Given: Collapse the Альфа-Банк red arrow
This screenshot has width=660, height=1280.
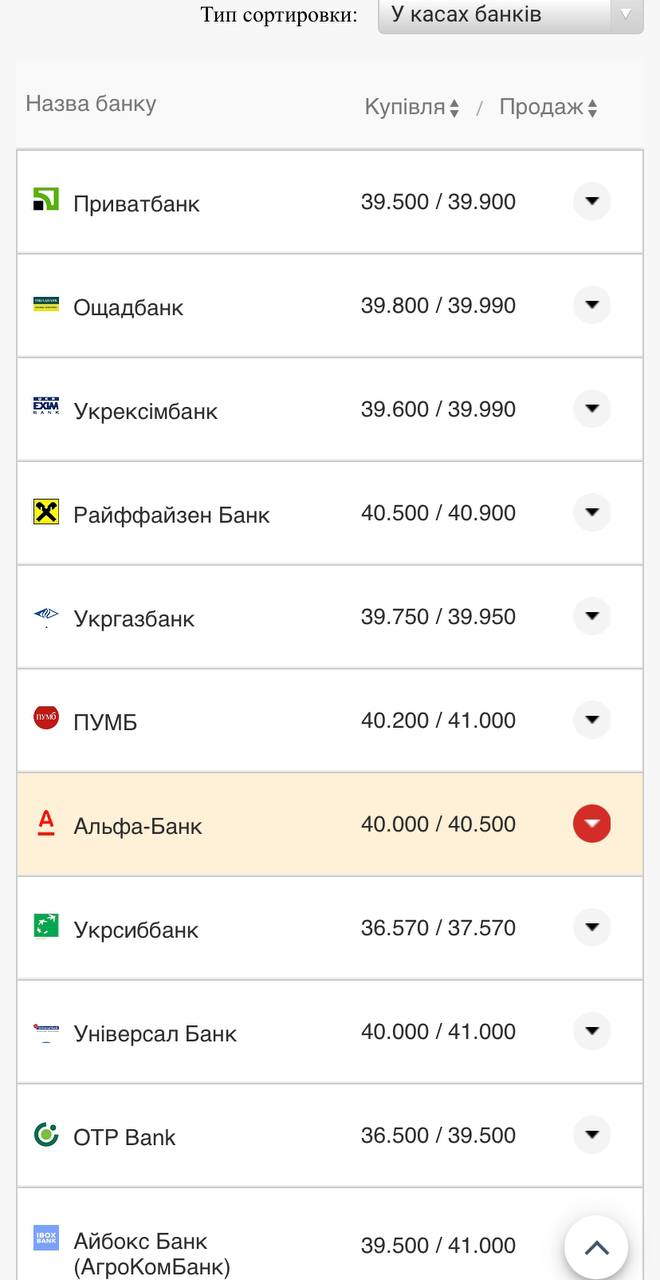Looking at the screenshot, I should pos(592,823).
